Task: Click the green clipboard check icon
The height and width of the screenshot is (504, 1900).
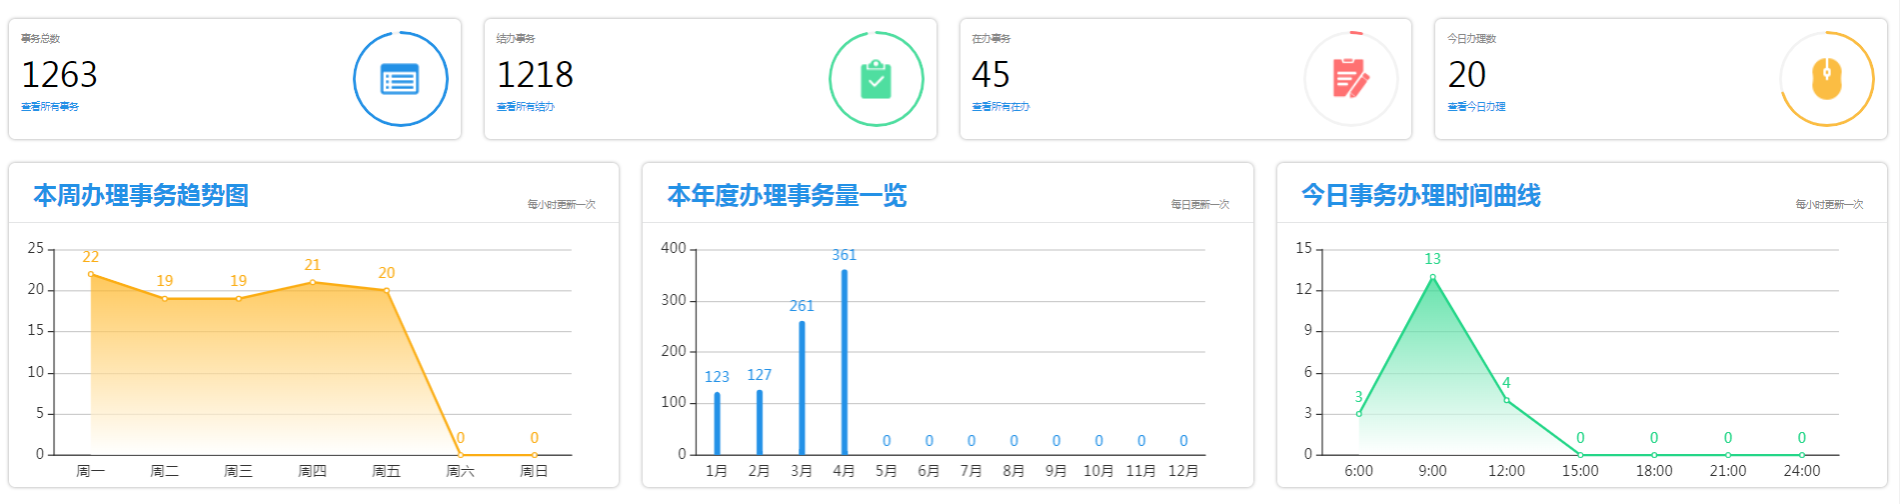Action: point(876,79)
